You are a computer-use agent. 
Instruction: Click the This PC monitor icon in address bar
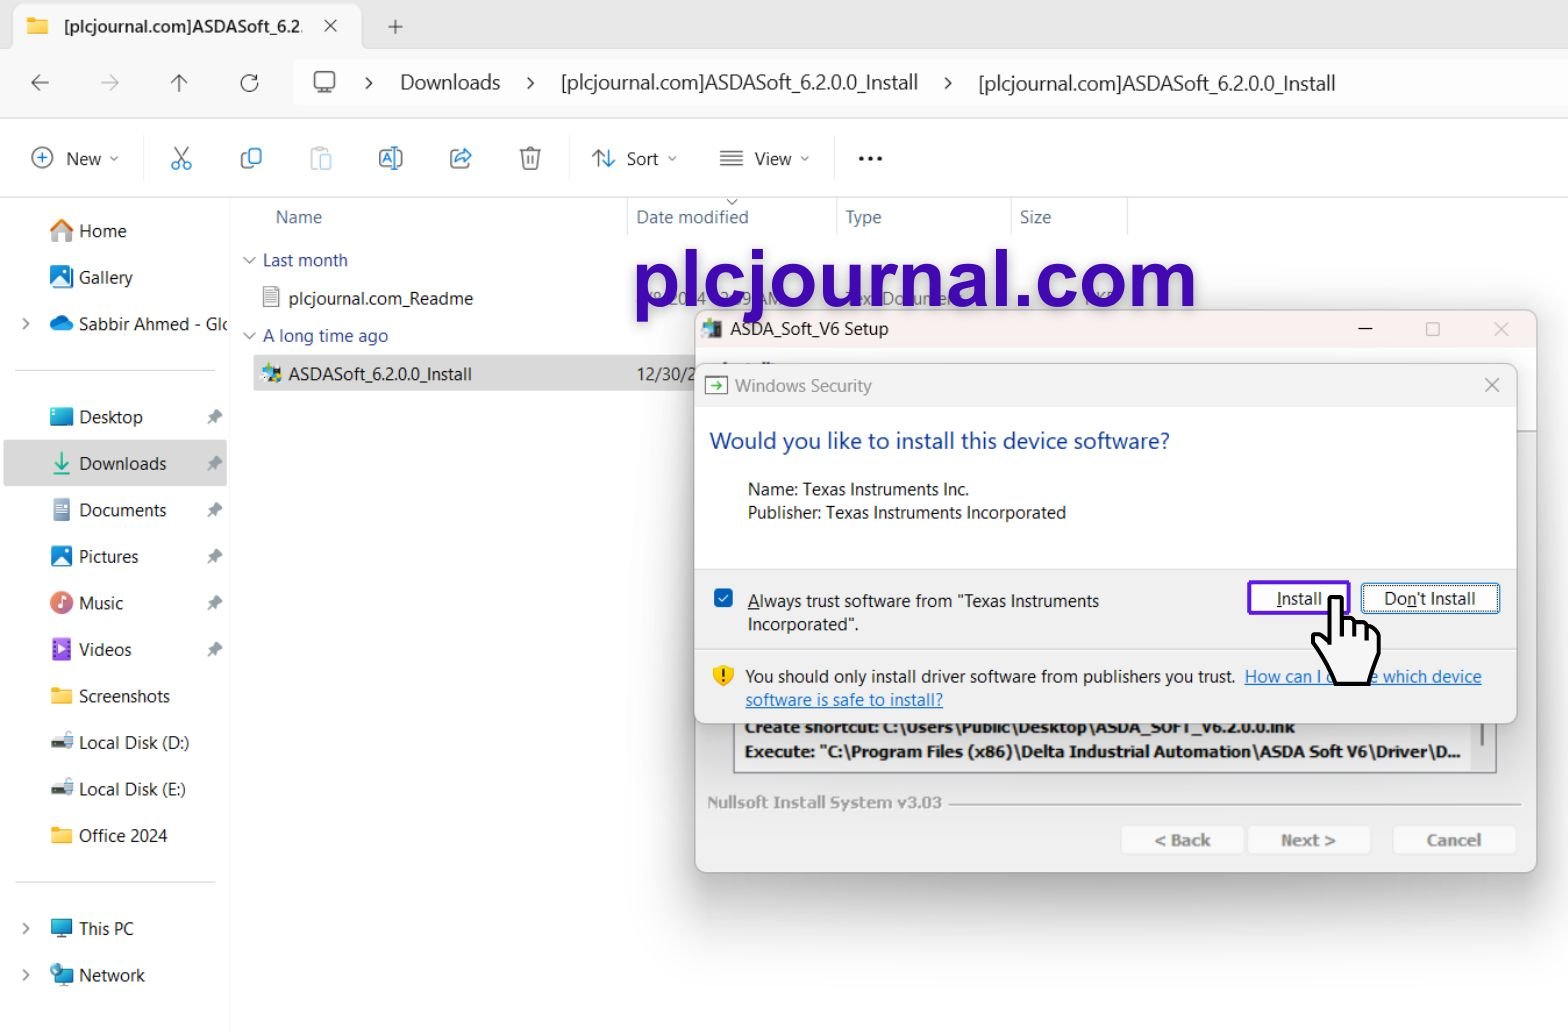(x=324, y=82)
